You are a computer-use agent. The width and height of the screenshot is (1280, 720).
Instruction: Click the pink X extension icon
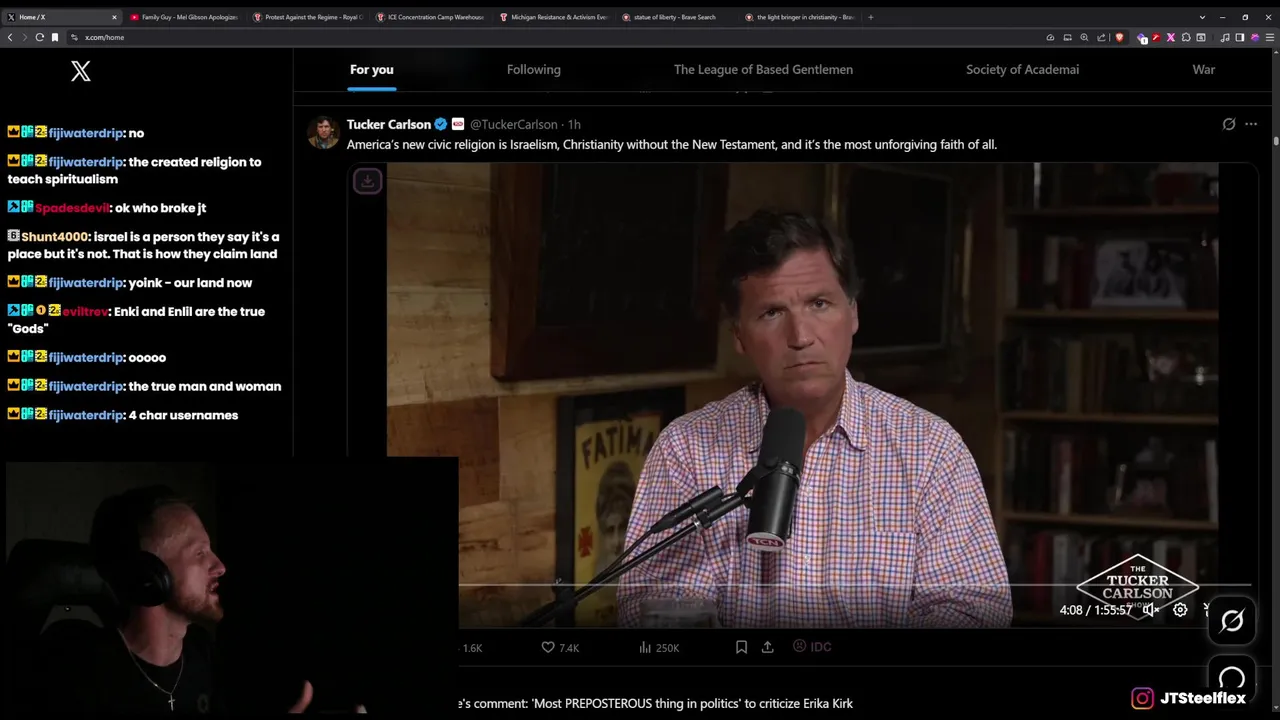point(1171,37)
